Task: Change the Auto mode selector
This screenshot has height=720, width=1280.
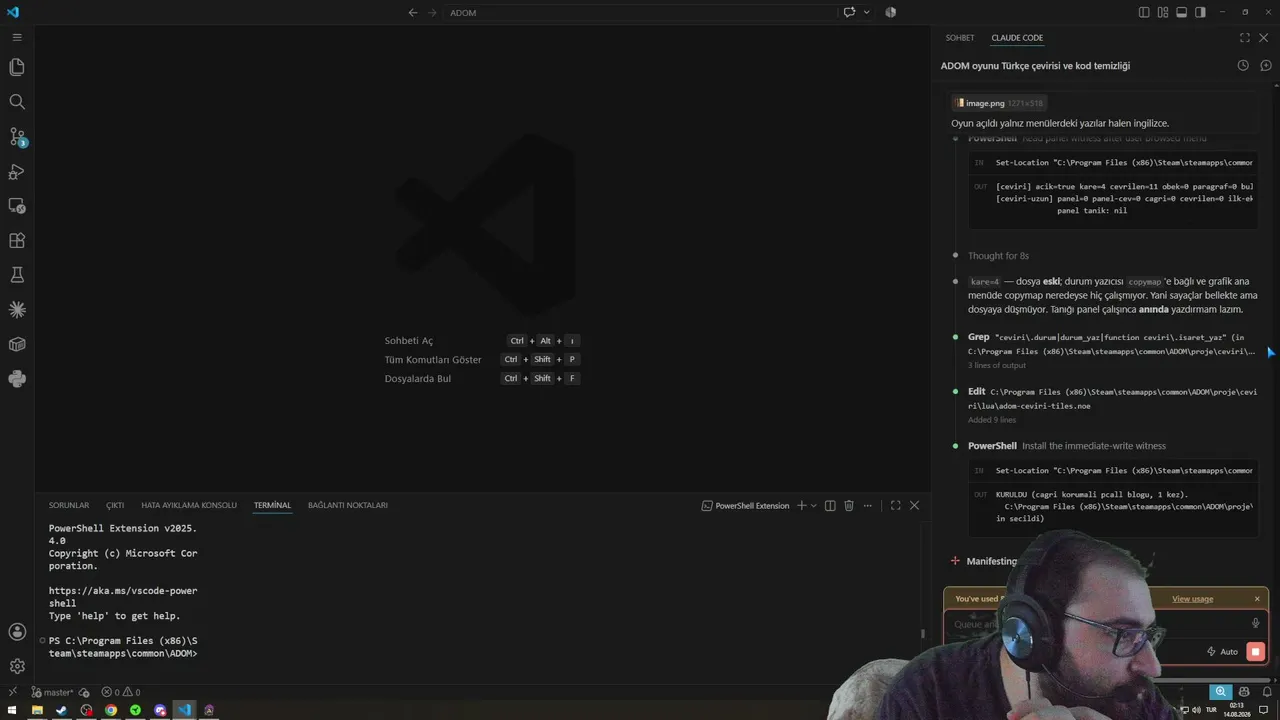Action: click(1222, 652)
